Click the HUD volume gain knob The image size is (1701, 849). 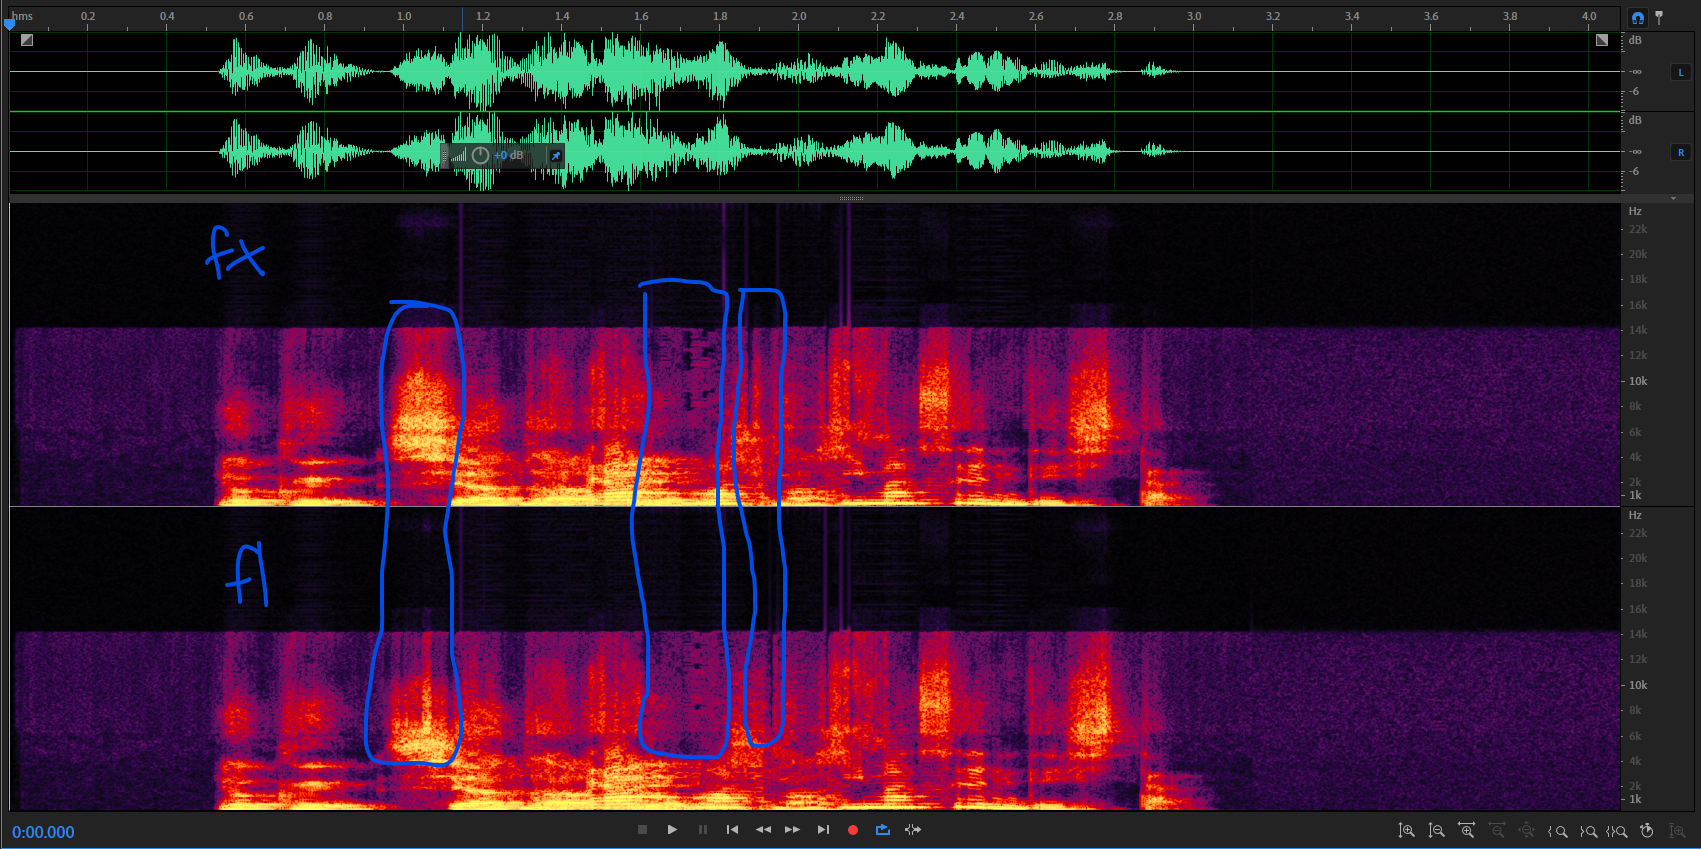coord(480,155)
